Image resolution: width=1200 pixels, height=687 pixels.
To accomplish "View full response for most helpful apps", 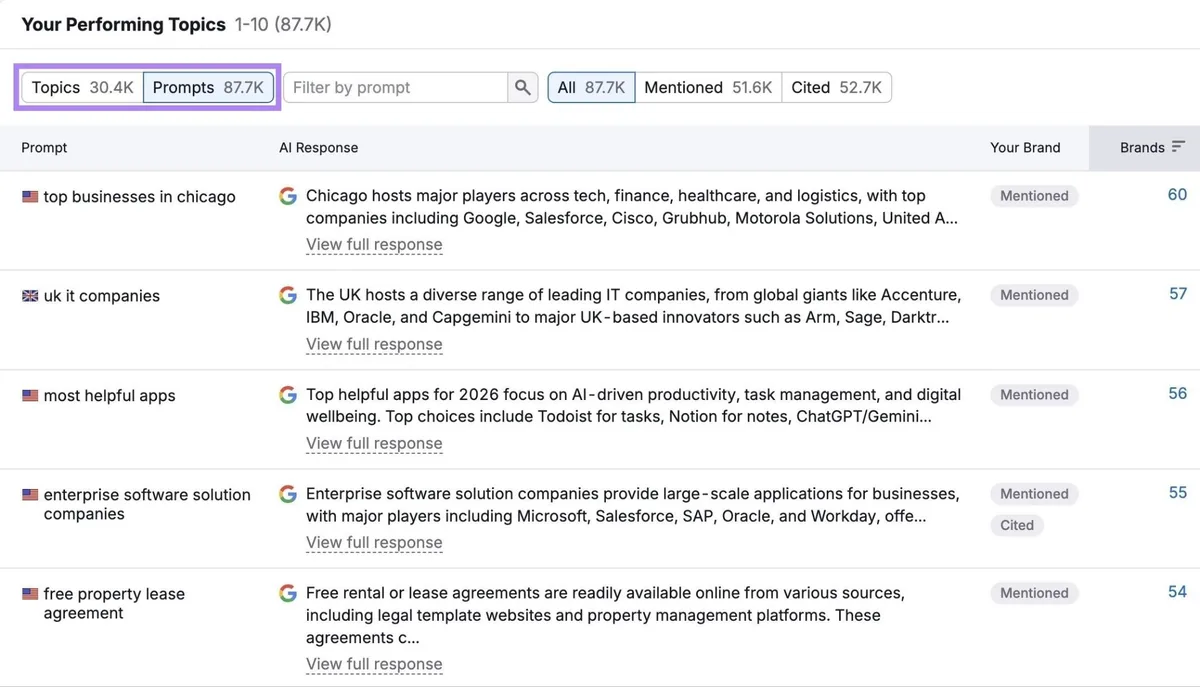I will [x=374, y=443].
